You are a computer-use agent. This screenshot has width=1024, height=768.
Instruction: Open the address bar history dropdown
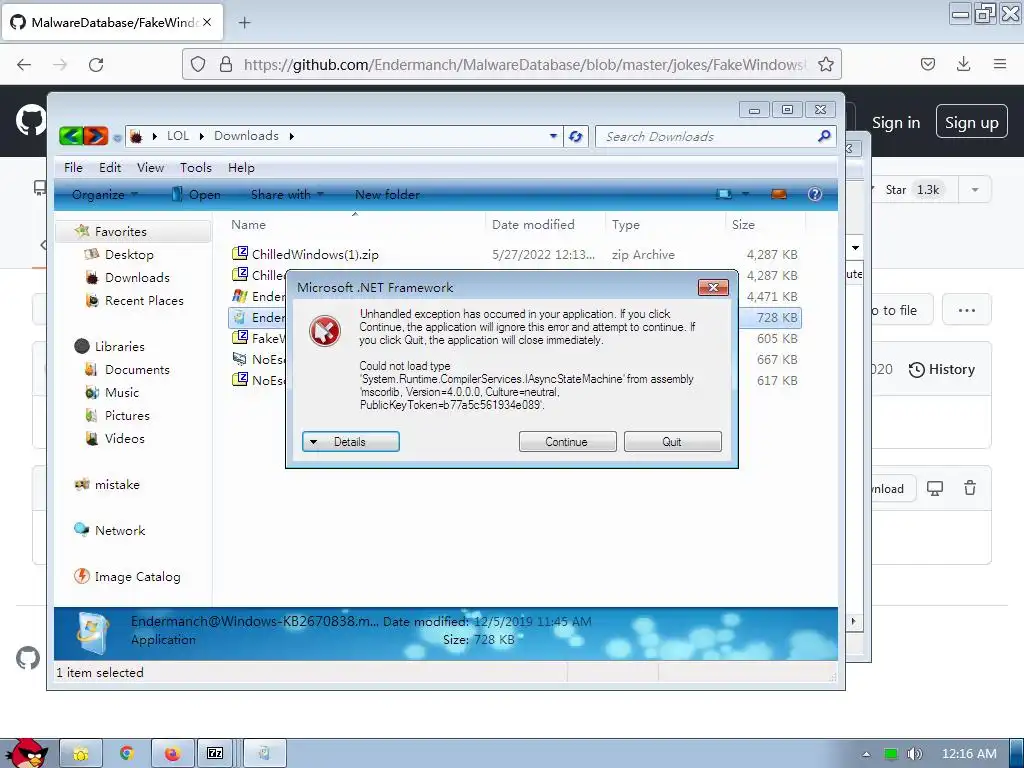coord(553,136)
